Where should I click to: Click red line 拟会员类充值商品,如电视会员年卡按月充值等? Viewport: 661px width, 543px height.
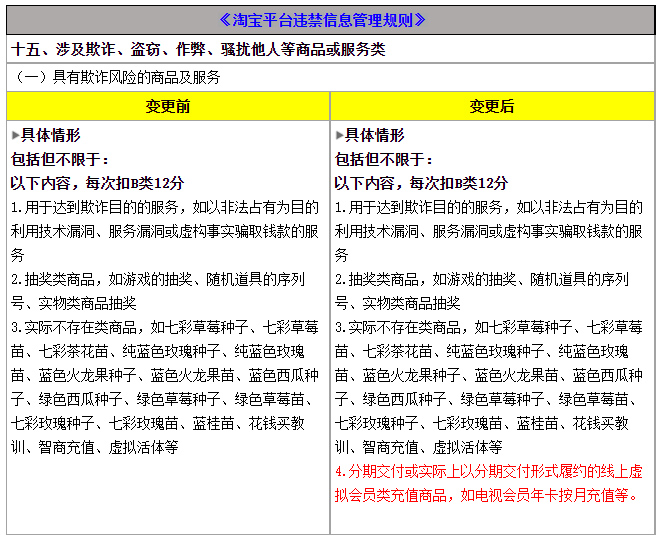(x=486, y=495)
